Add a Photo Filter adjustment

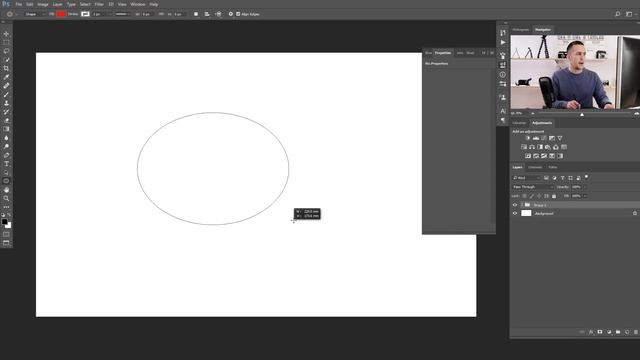[x=548, y=147]
